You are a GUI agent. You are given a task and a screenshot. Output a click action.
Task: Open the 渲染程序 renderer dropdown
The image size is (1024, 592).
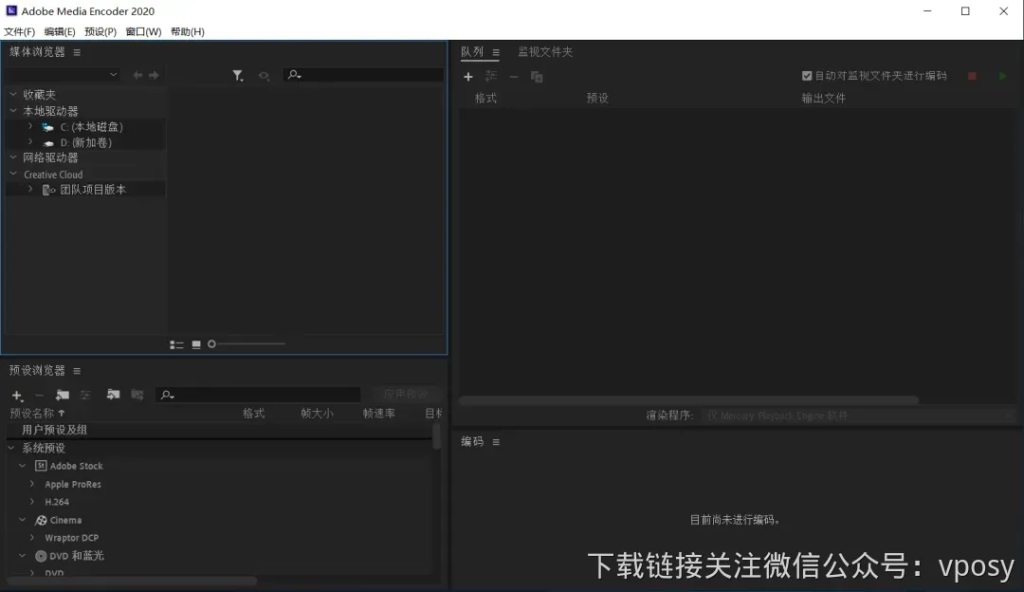[858, 416]
